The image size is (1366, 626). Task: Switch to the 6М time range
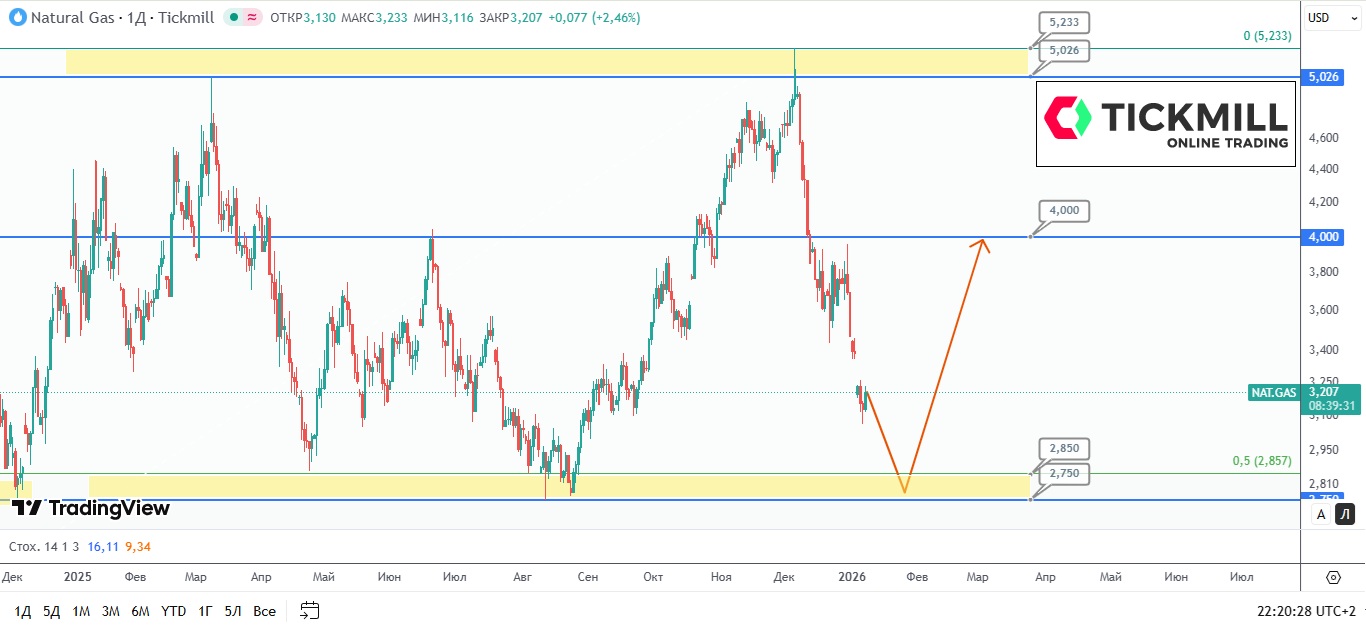(140, 611)
